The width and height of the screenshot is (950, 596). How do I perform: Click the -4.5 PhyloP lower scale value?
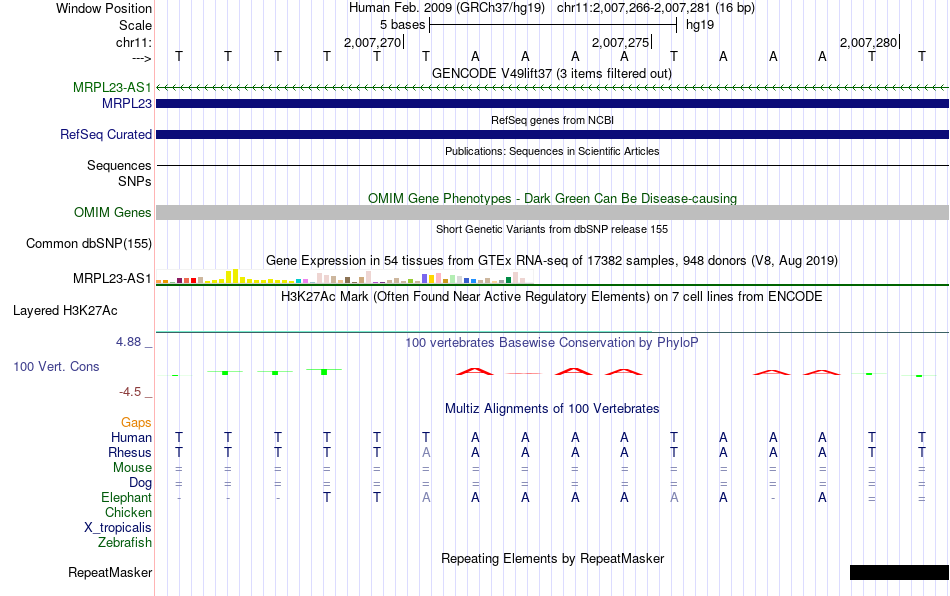(130, 392)
